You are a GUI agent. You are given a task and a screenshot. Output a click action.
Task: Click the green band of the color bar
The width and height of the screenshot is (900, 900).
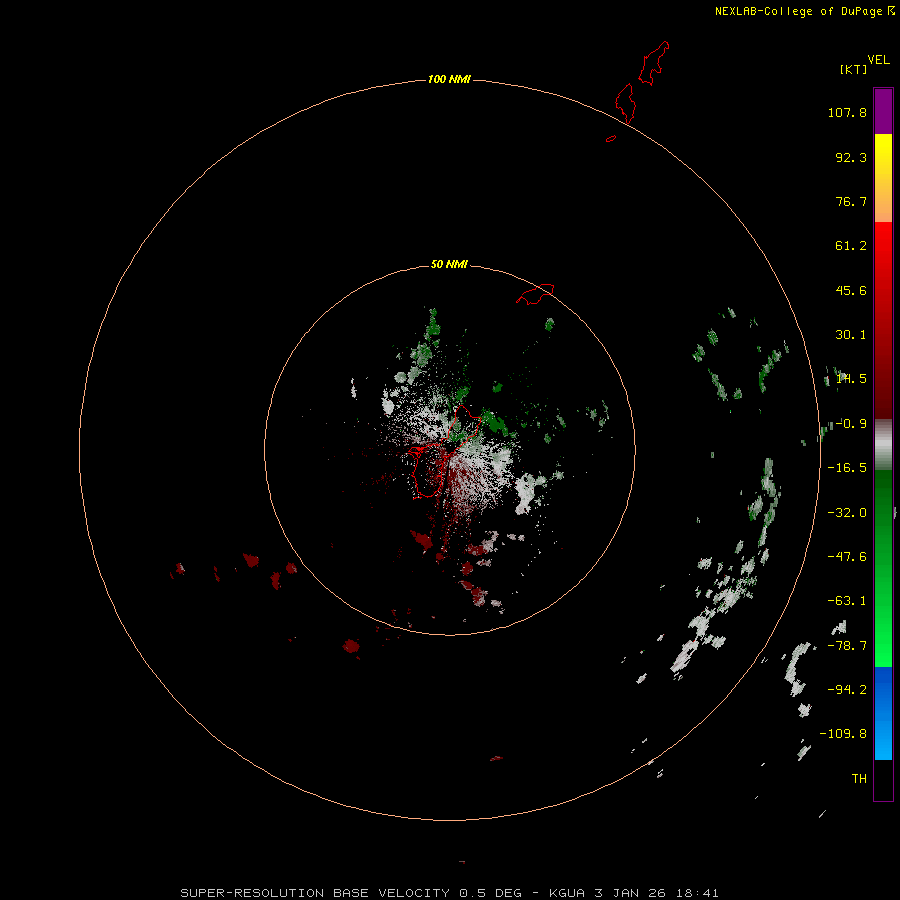[883, 568]
